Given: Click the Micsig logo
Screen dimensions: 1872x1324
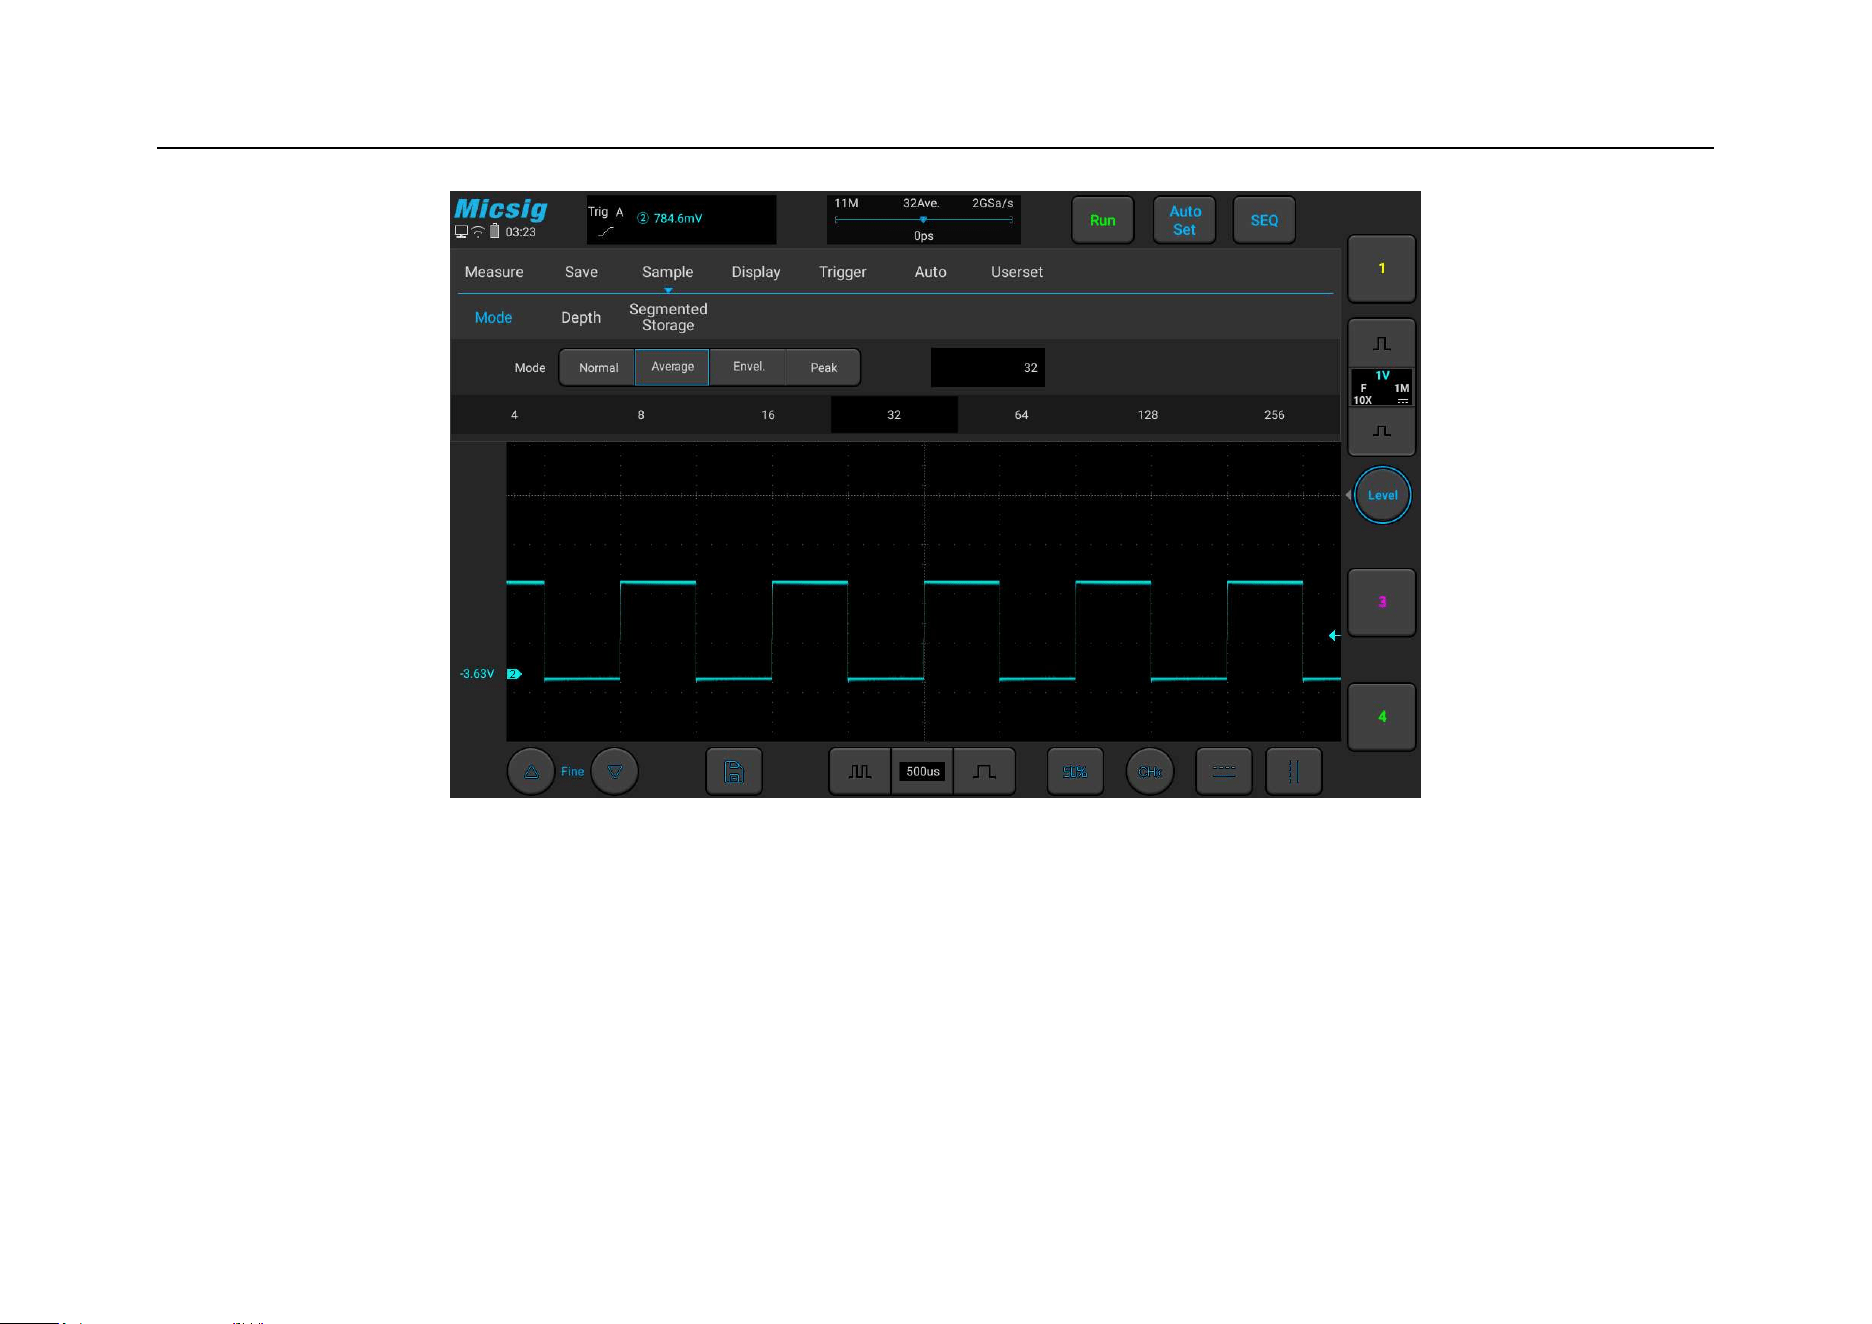Looking at the screenshot, I should (501, 209).
